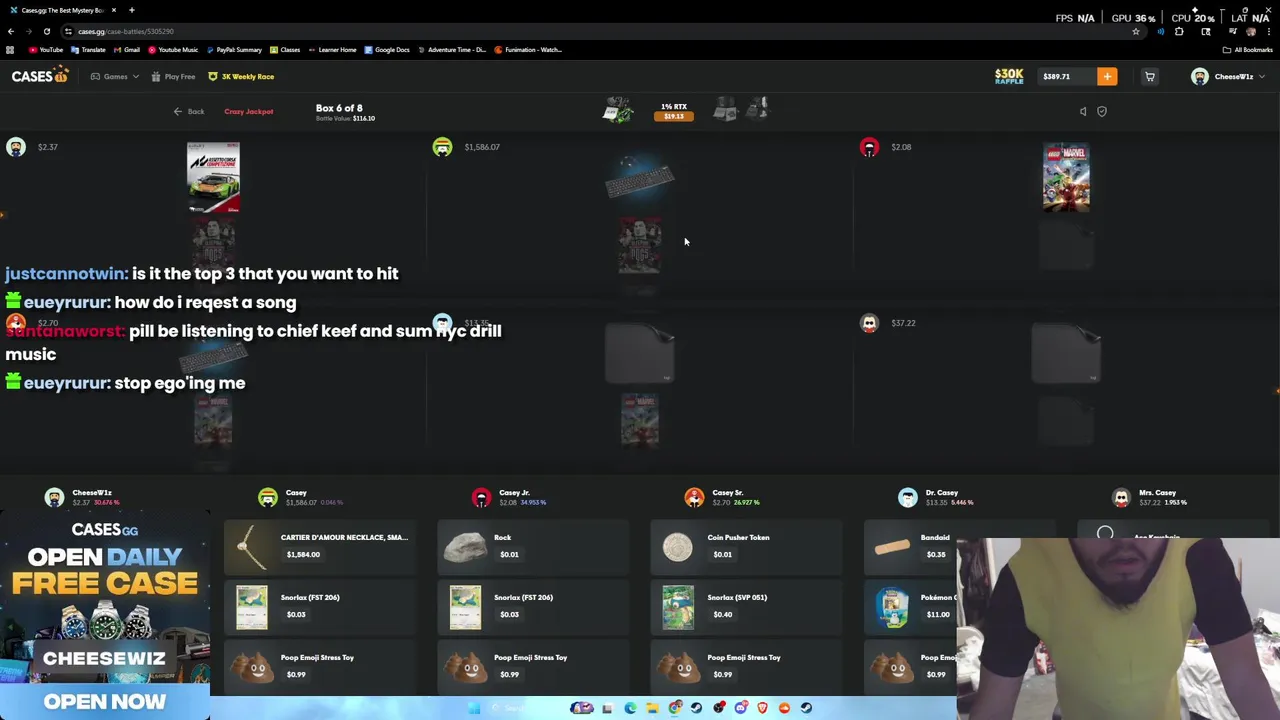Open the shopping cart

pyautogui.click(x=1150, y=76)
